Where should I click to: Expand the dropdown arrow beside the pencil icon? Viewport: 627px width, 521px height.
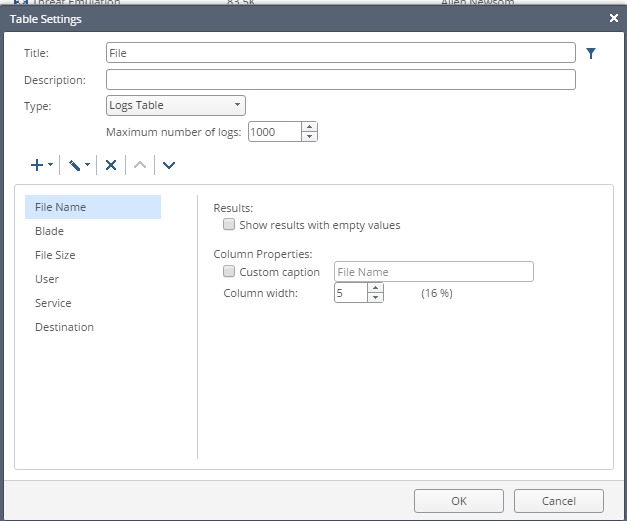(x=87, y=164)
